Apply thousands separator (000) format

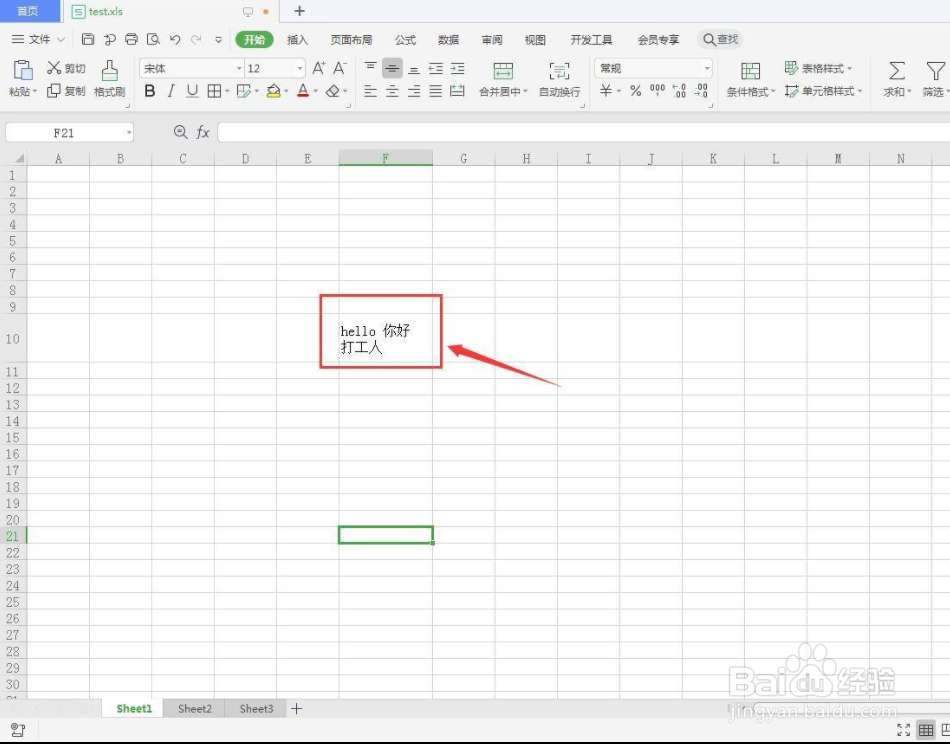(x=657, y=91)
